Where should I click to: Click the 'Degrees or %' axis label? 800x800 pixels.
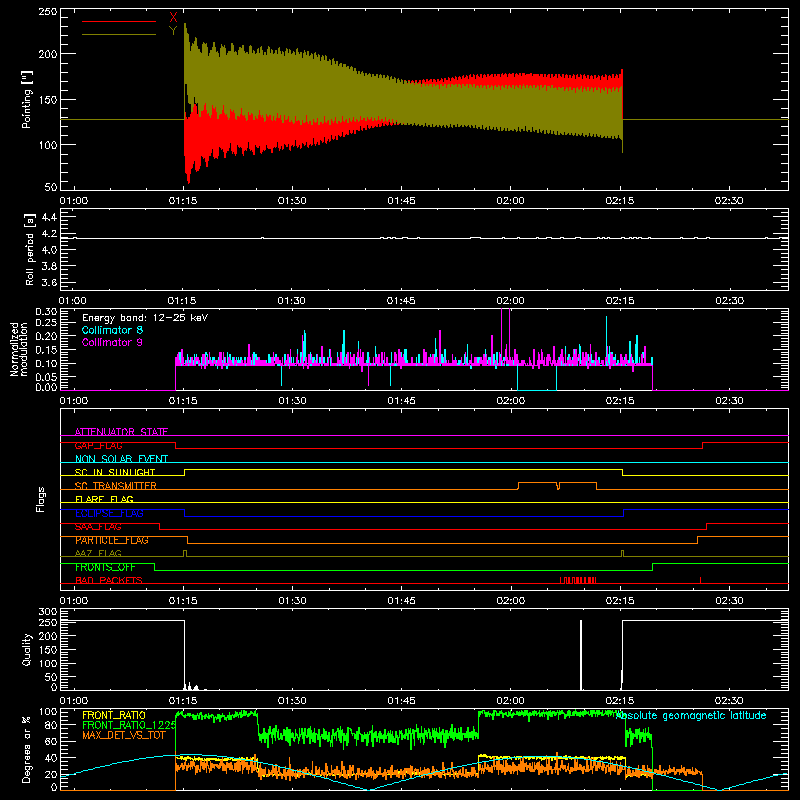(26, 749)
